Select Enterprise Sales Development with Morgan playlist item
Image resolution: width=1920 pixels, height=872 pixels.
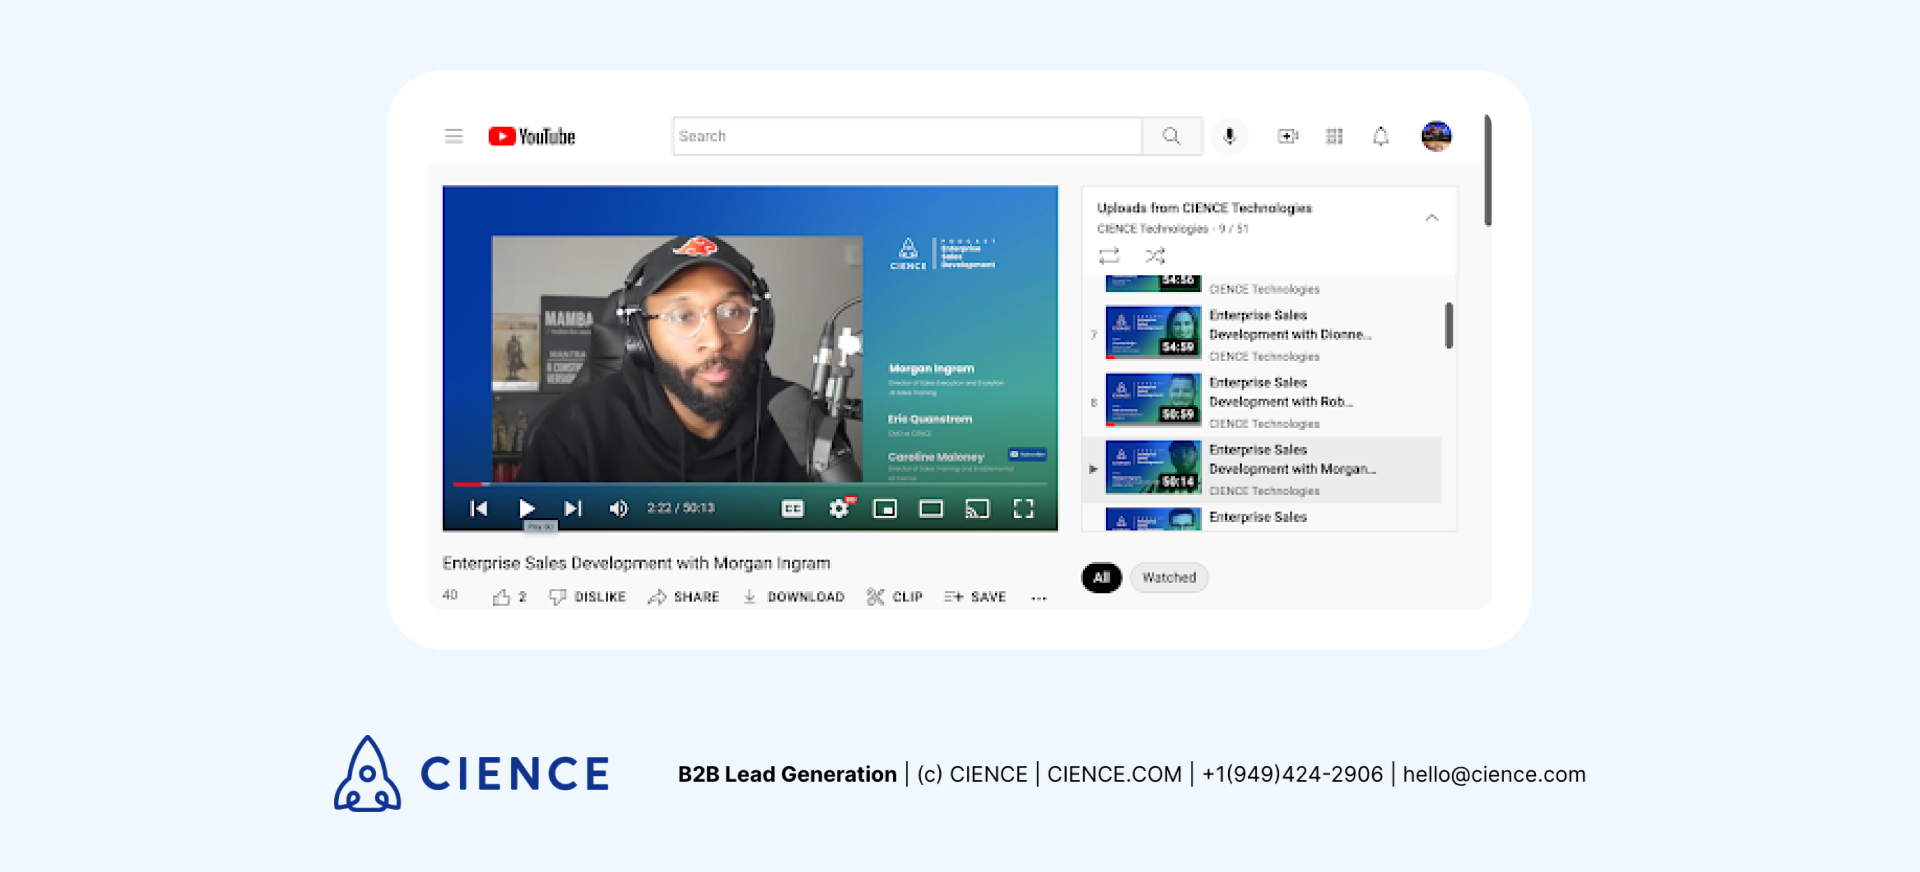[1263, 469]
